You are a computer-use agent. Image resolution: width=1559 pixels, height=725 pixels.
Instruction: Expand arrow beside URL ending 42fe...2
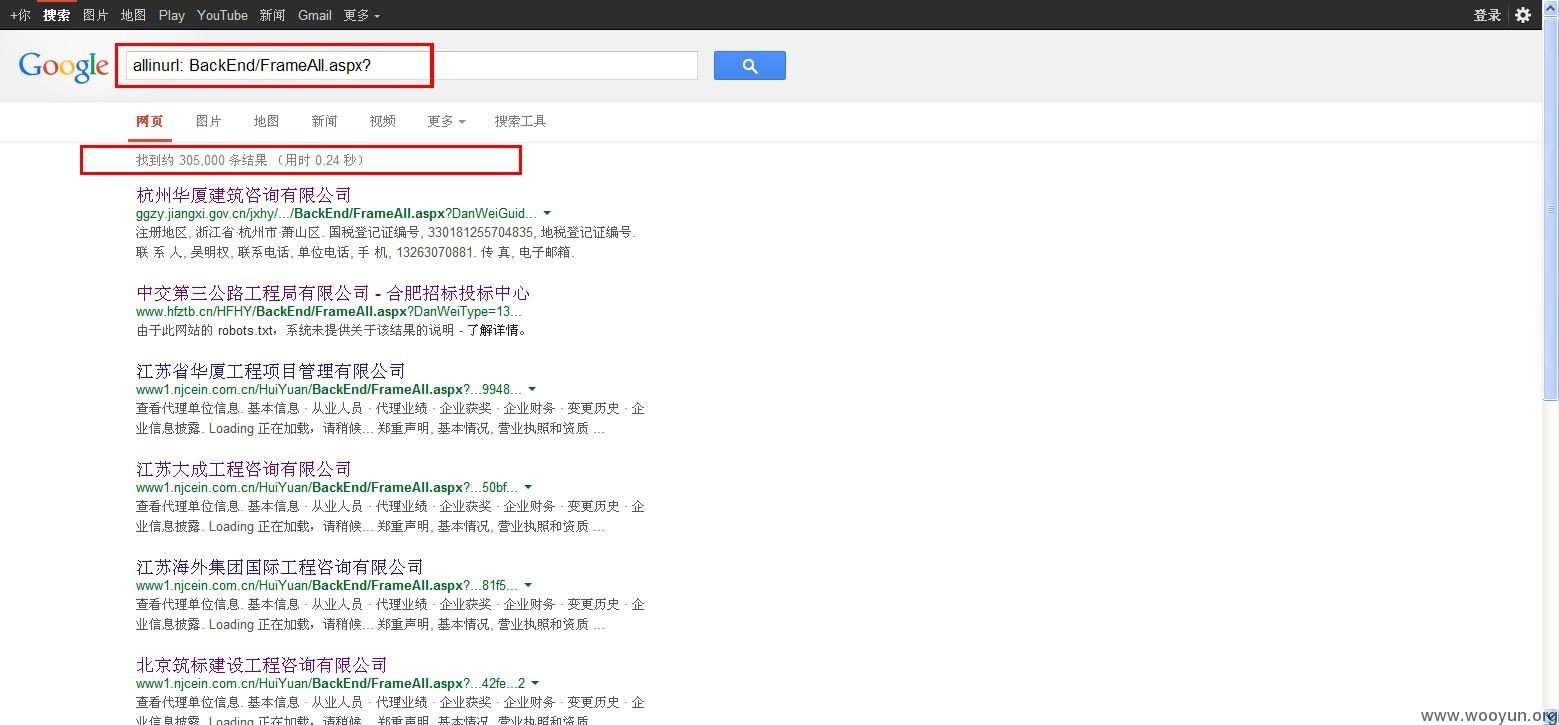pyautogui.click(x=535, y=684)
